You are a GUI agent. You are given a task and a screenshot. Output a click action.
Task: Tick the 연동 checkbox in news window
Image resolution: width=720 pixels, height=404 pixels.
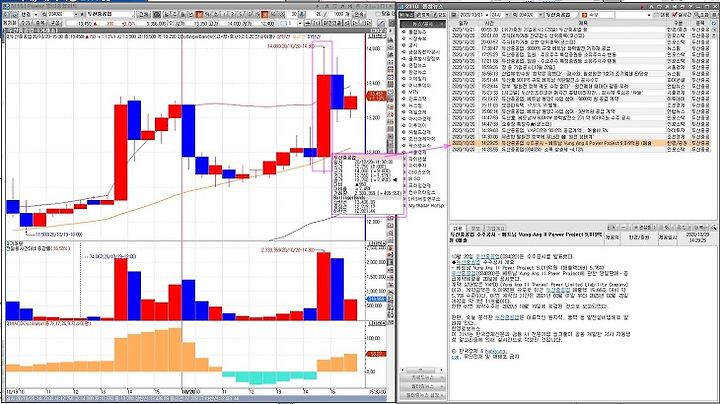[656, 15]
